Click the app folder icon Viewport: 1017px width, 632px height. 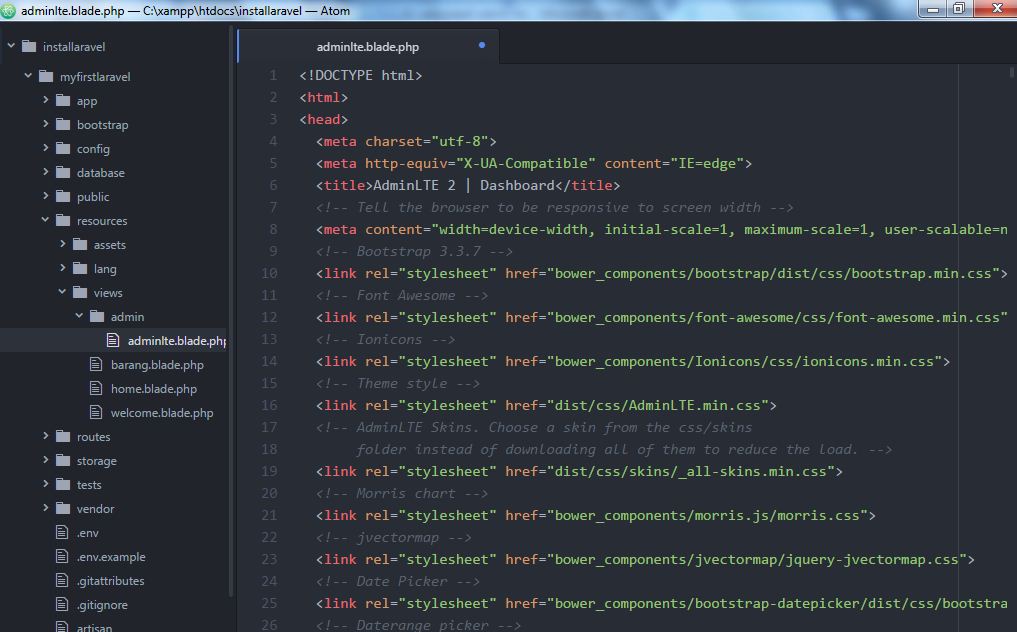(x=63, y=101)
